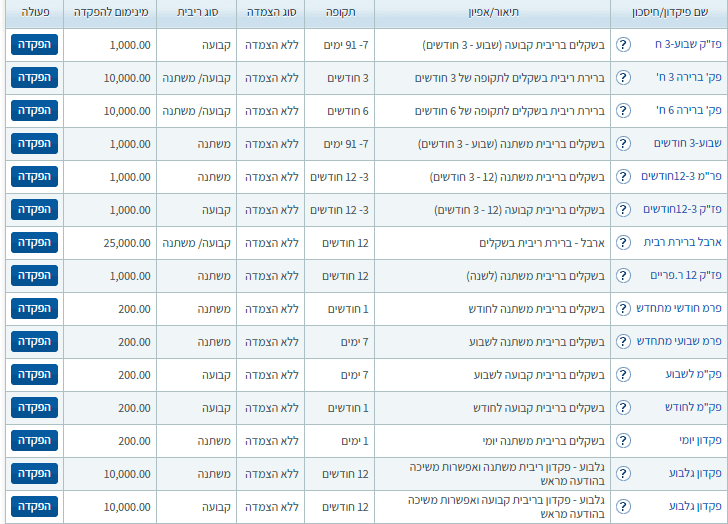This screenshot has height=524, width=728.
Task: Open help icon for פק' ברירה 3 ח'
Action: point(623,78)
